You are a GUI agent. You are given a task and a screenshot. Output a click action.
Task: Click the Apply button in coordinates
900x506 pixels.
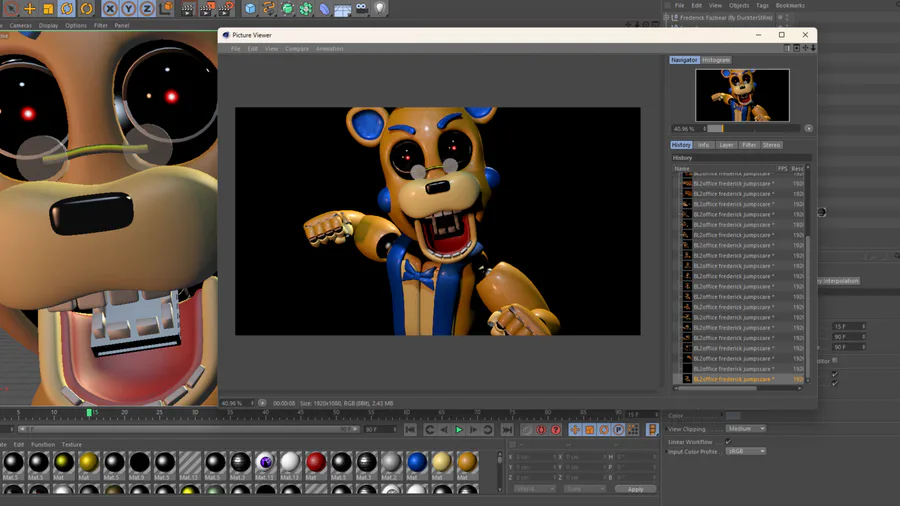click(x=635, y=489)
